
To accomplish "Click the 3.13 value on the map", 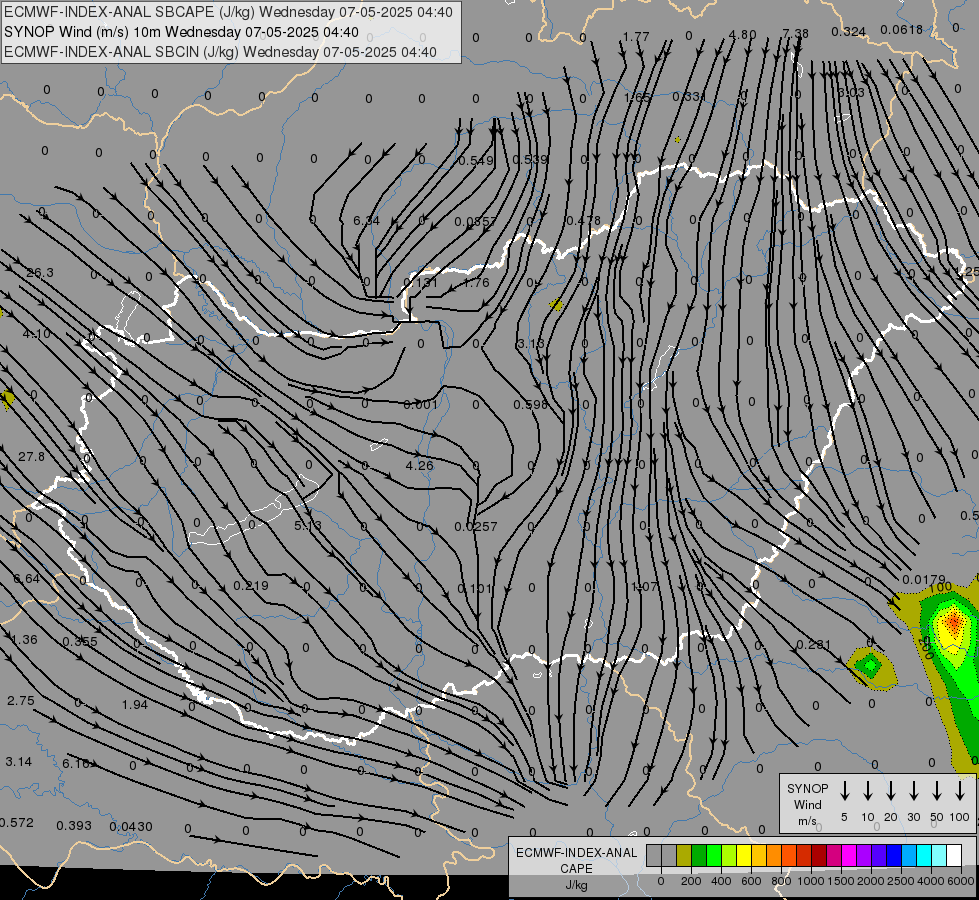I will tap(531, 344).
